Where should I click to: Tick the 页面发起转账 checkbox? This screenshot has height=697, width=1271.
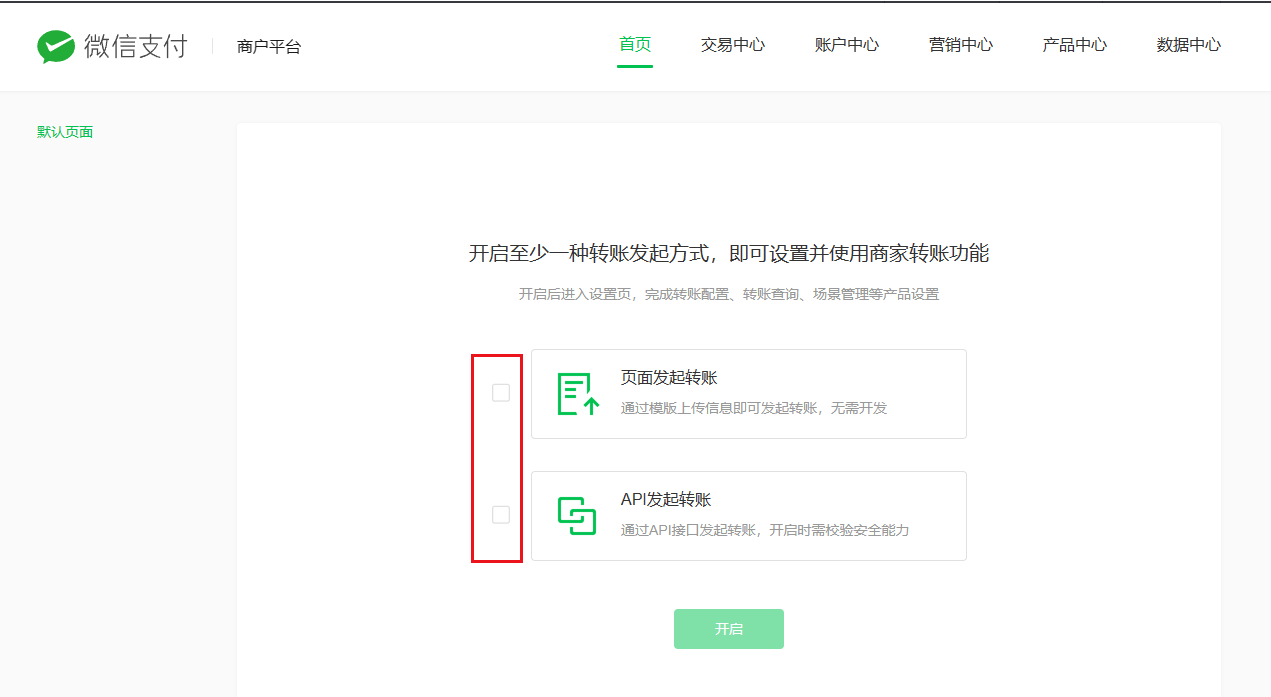click(501, 393)
